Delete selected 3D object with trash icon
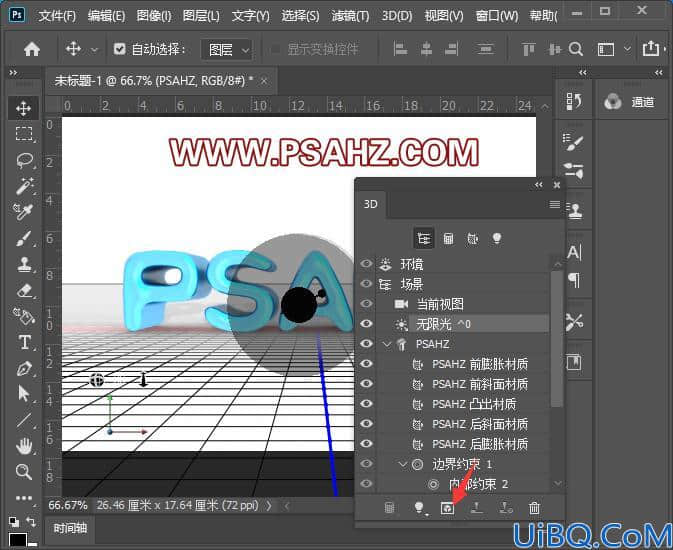 534,508
